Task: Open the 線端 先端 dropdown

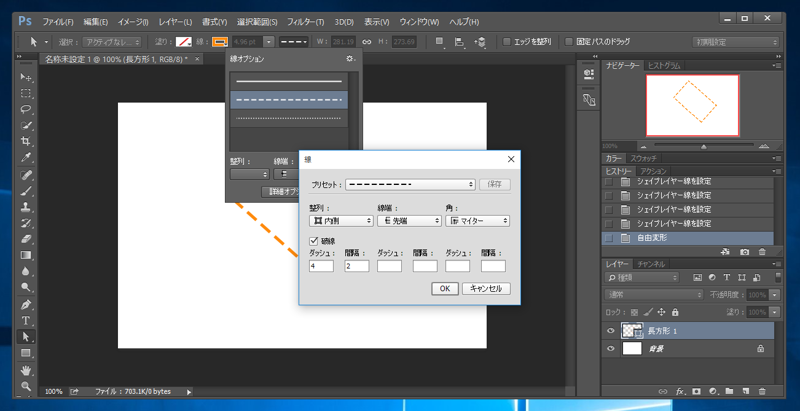Action: (x=409, y=221)
